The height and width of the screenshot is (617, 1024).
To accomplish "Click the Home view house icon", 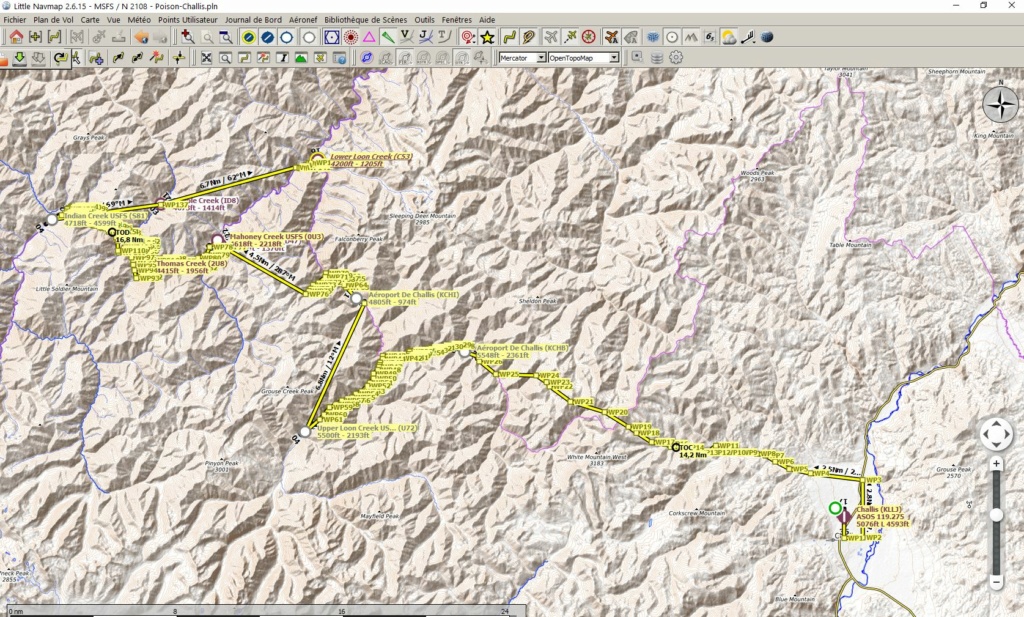I will pos(16,37).
